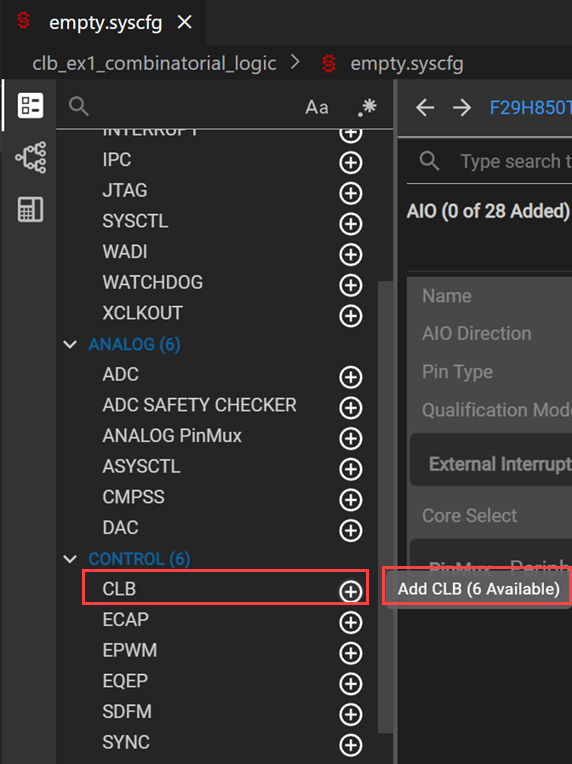Add an ADC instance via plus icon
572x764 pixels.
pyautogui.click(x=350, y=378)
